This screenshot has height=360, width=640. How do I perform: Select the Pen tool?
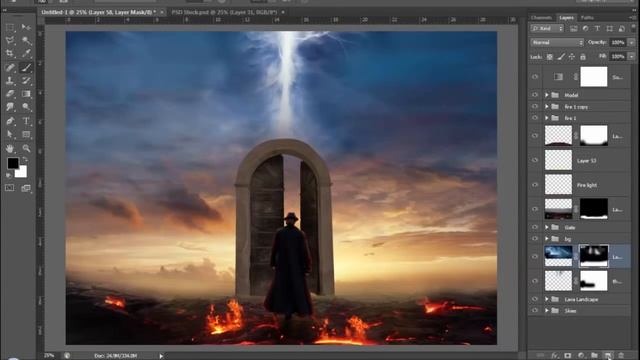(x=10, y=121)
